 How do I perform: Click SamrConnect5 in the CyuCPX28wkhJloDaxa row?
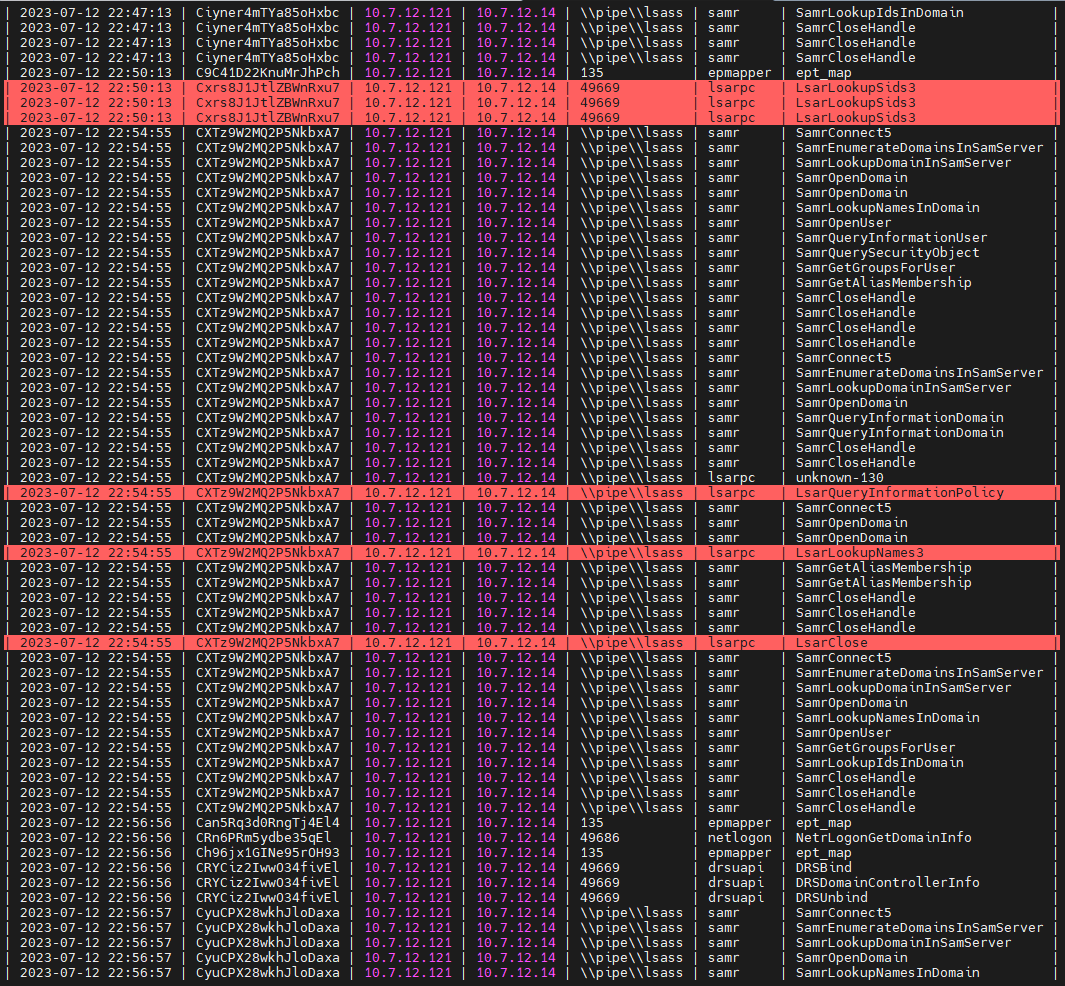click(x=844, y=913)
